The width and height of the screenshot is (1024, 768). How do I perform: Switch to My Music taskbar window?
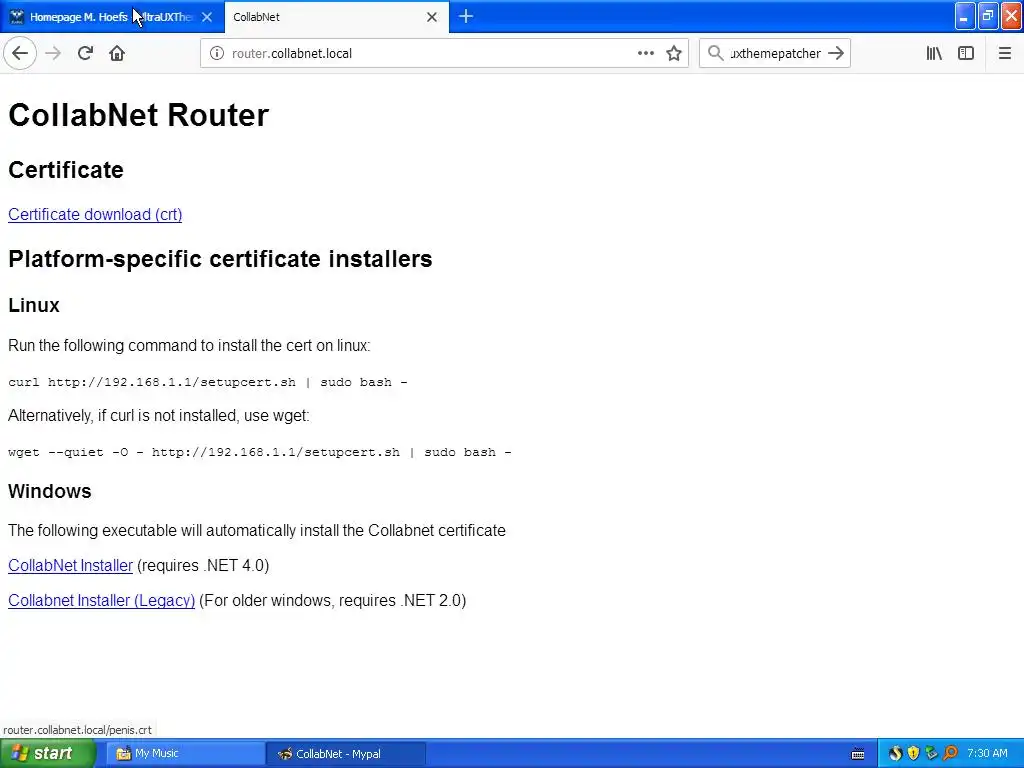(x=185, y=754)
